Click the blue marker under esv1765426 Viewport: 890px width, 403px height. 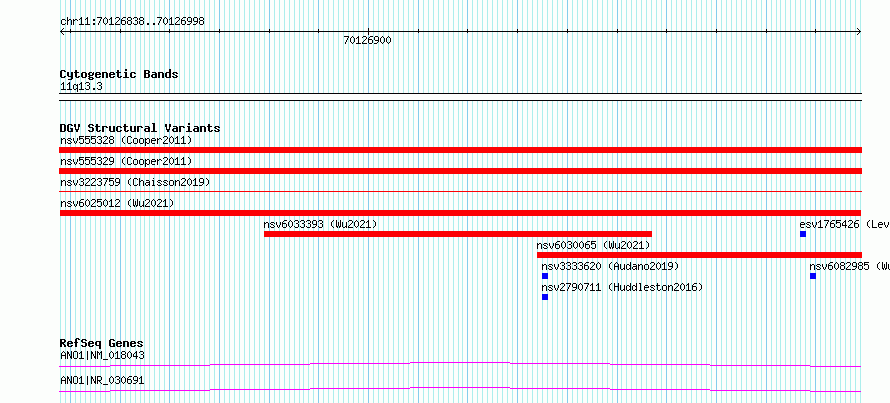pos(803,234)
